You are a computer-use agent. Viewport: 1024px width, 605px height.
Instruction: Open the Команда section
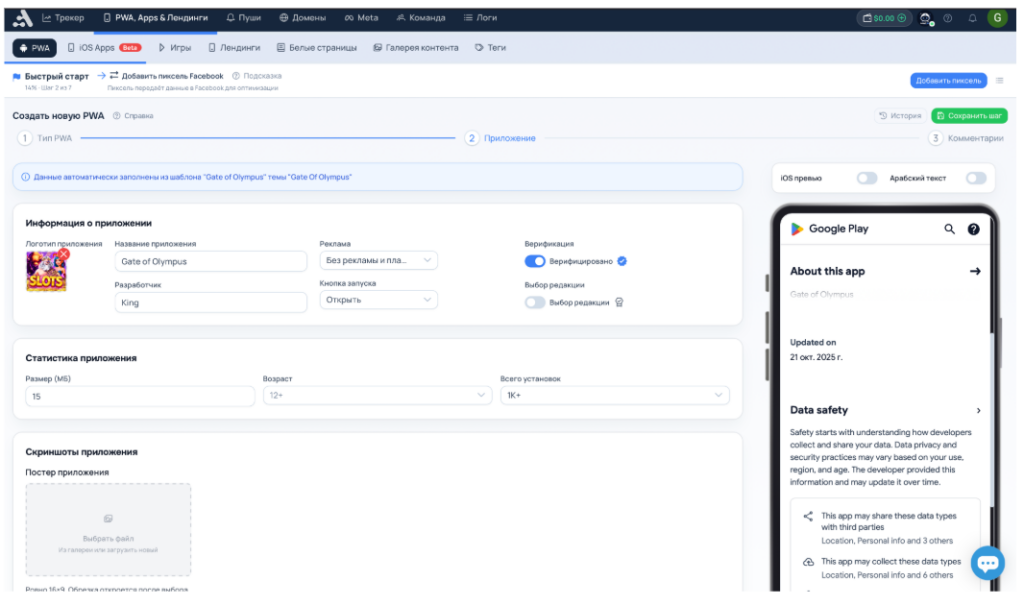(421, 18)
